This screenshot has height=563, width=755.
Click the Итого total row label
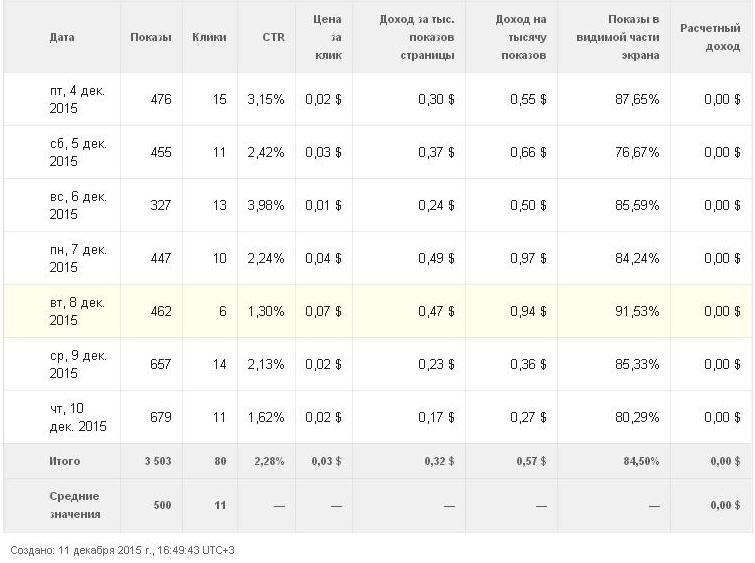(x=65, y=461)
